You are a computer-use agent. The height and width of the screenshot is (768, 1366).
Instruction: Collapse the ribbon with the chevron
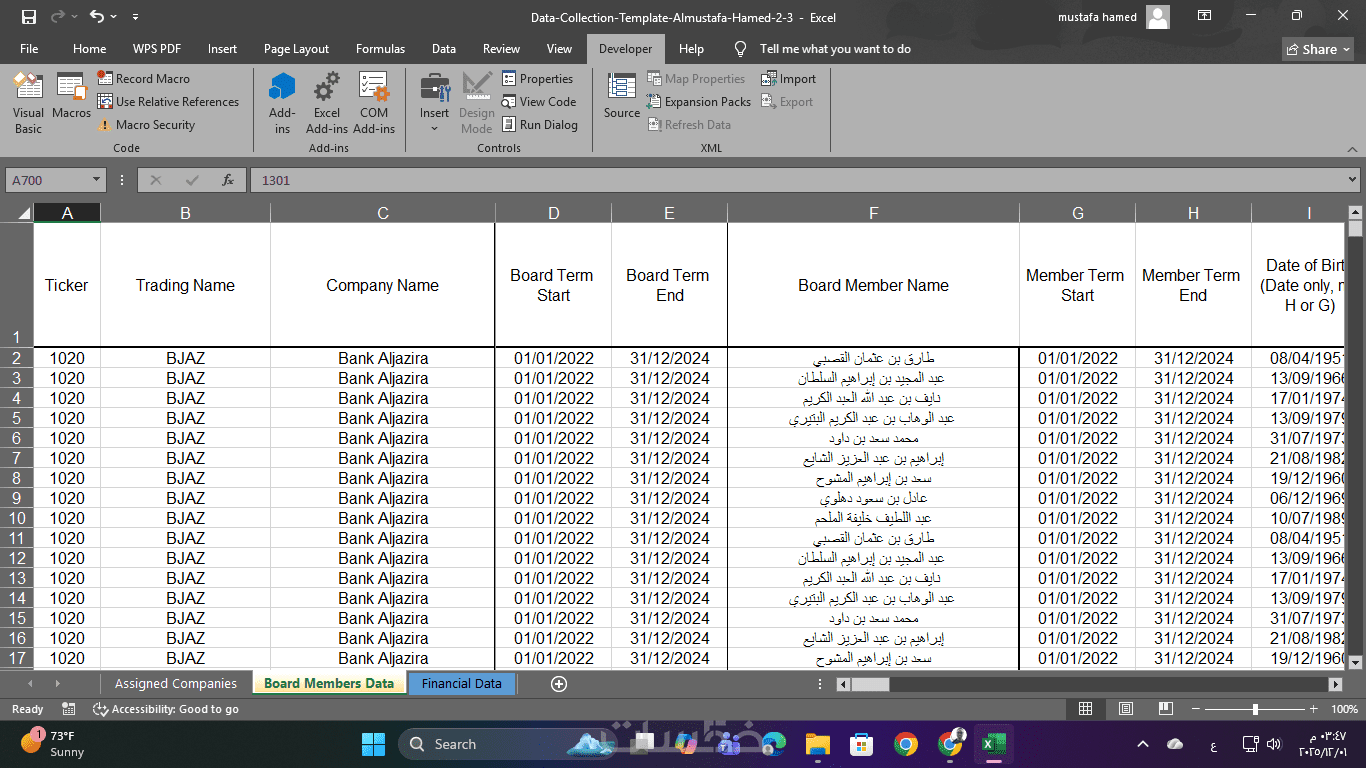point(1351,148)
